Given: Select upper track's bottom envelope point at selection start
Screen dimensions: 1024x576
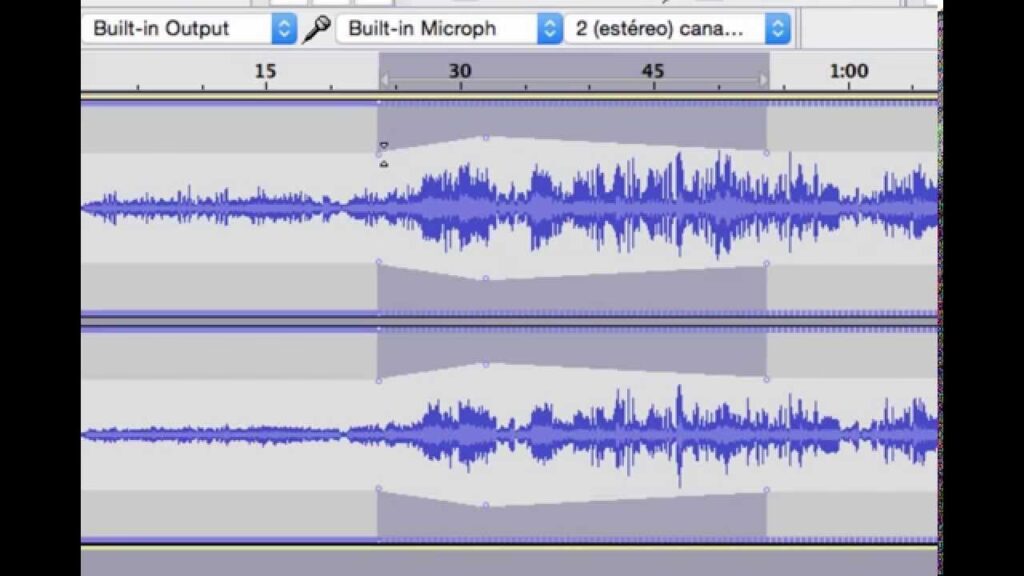Looking at the screenshot, I should [379, 262].
